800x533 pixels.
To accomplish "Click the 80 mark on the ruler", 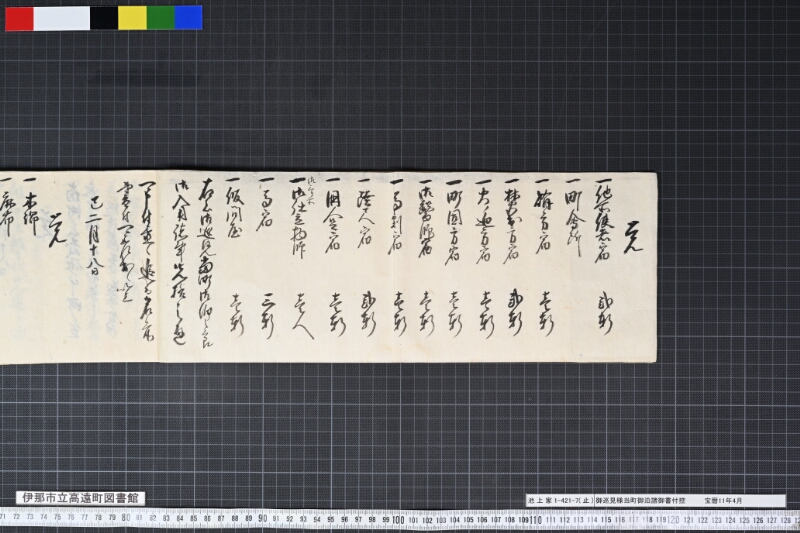I will coord(126,518).
